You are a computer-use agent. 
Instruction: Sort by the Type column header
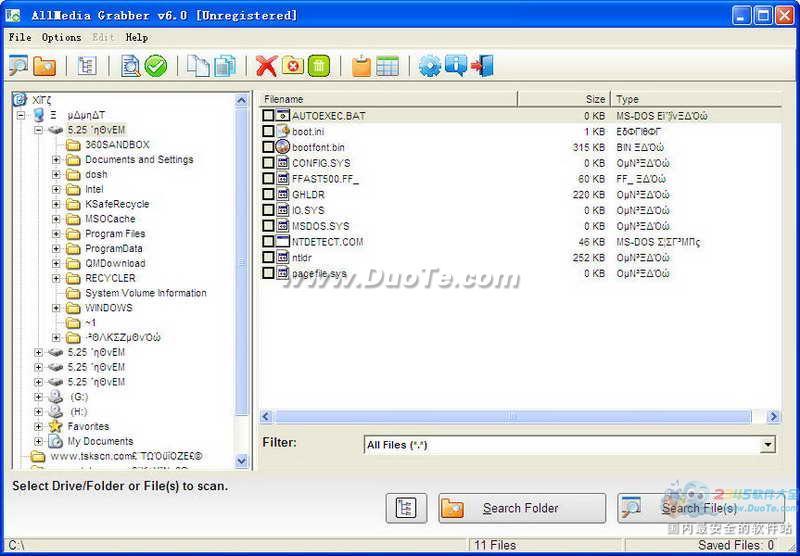[x=696, y=99]
